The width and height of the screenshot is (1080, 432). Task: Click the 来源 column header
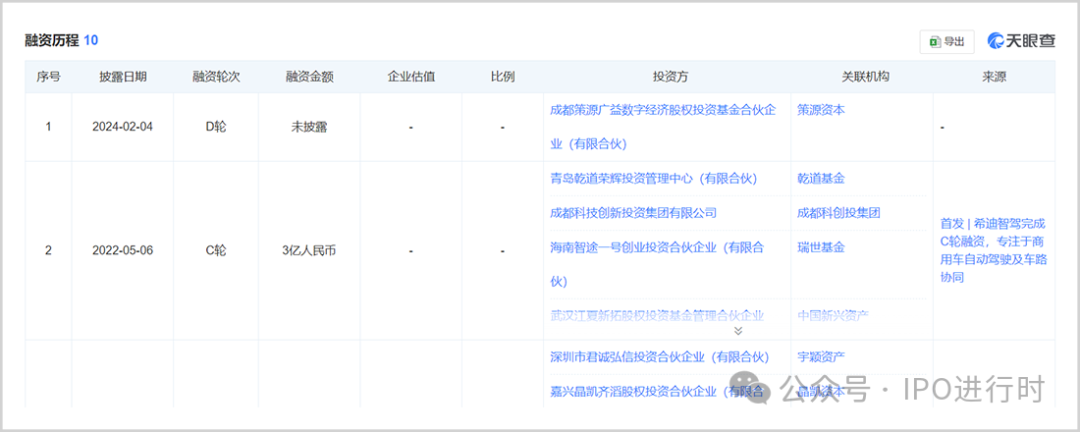tap(994, 77)
